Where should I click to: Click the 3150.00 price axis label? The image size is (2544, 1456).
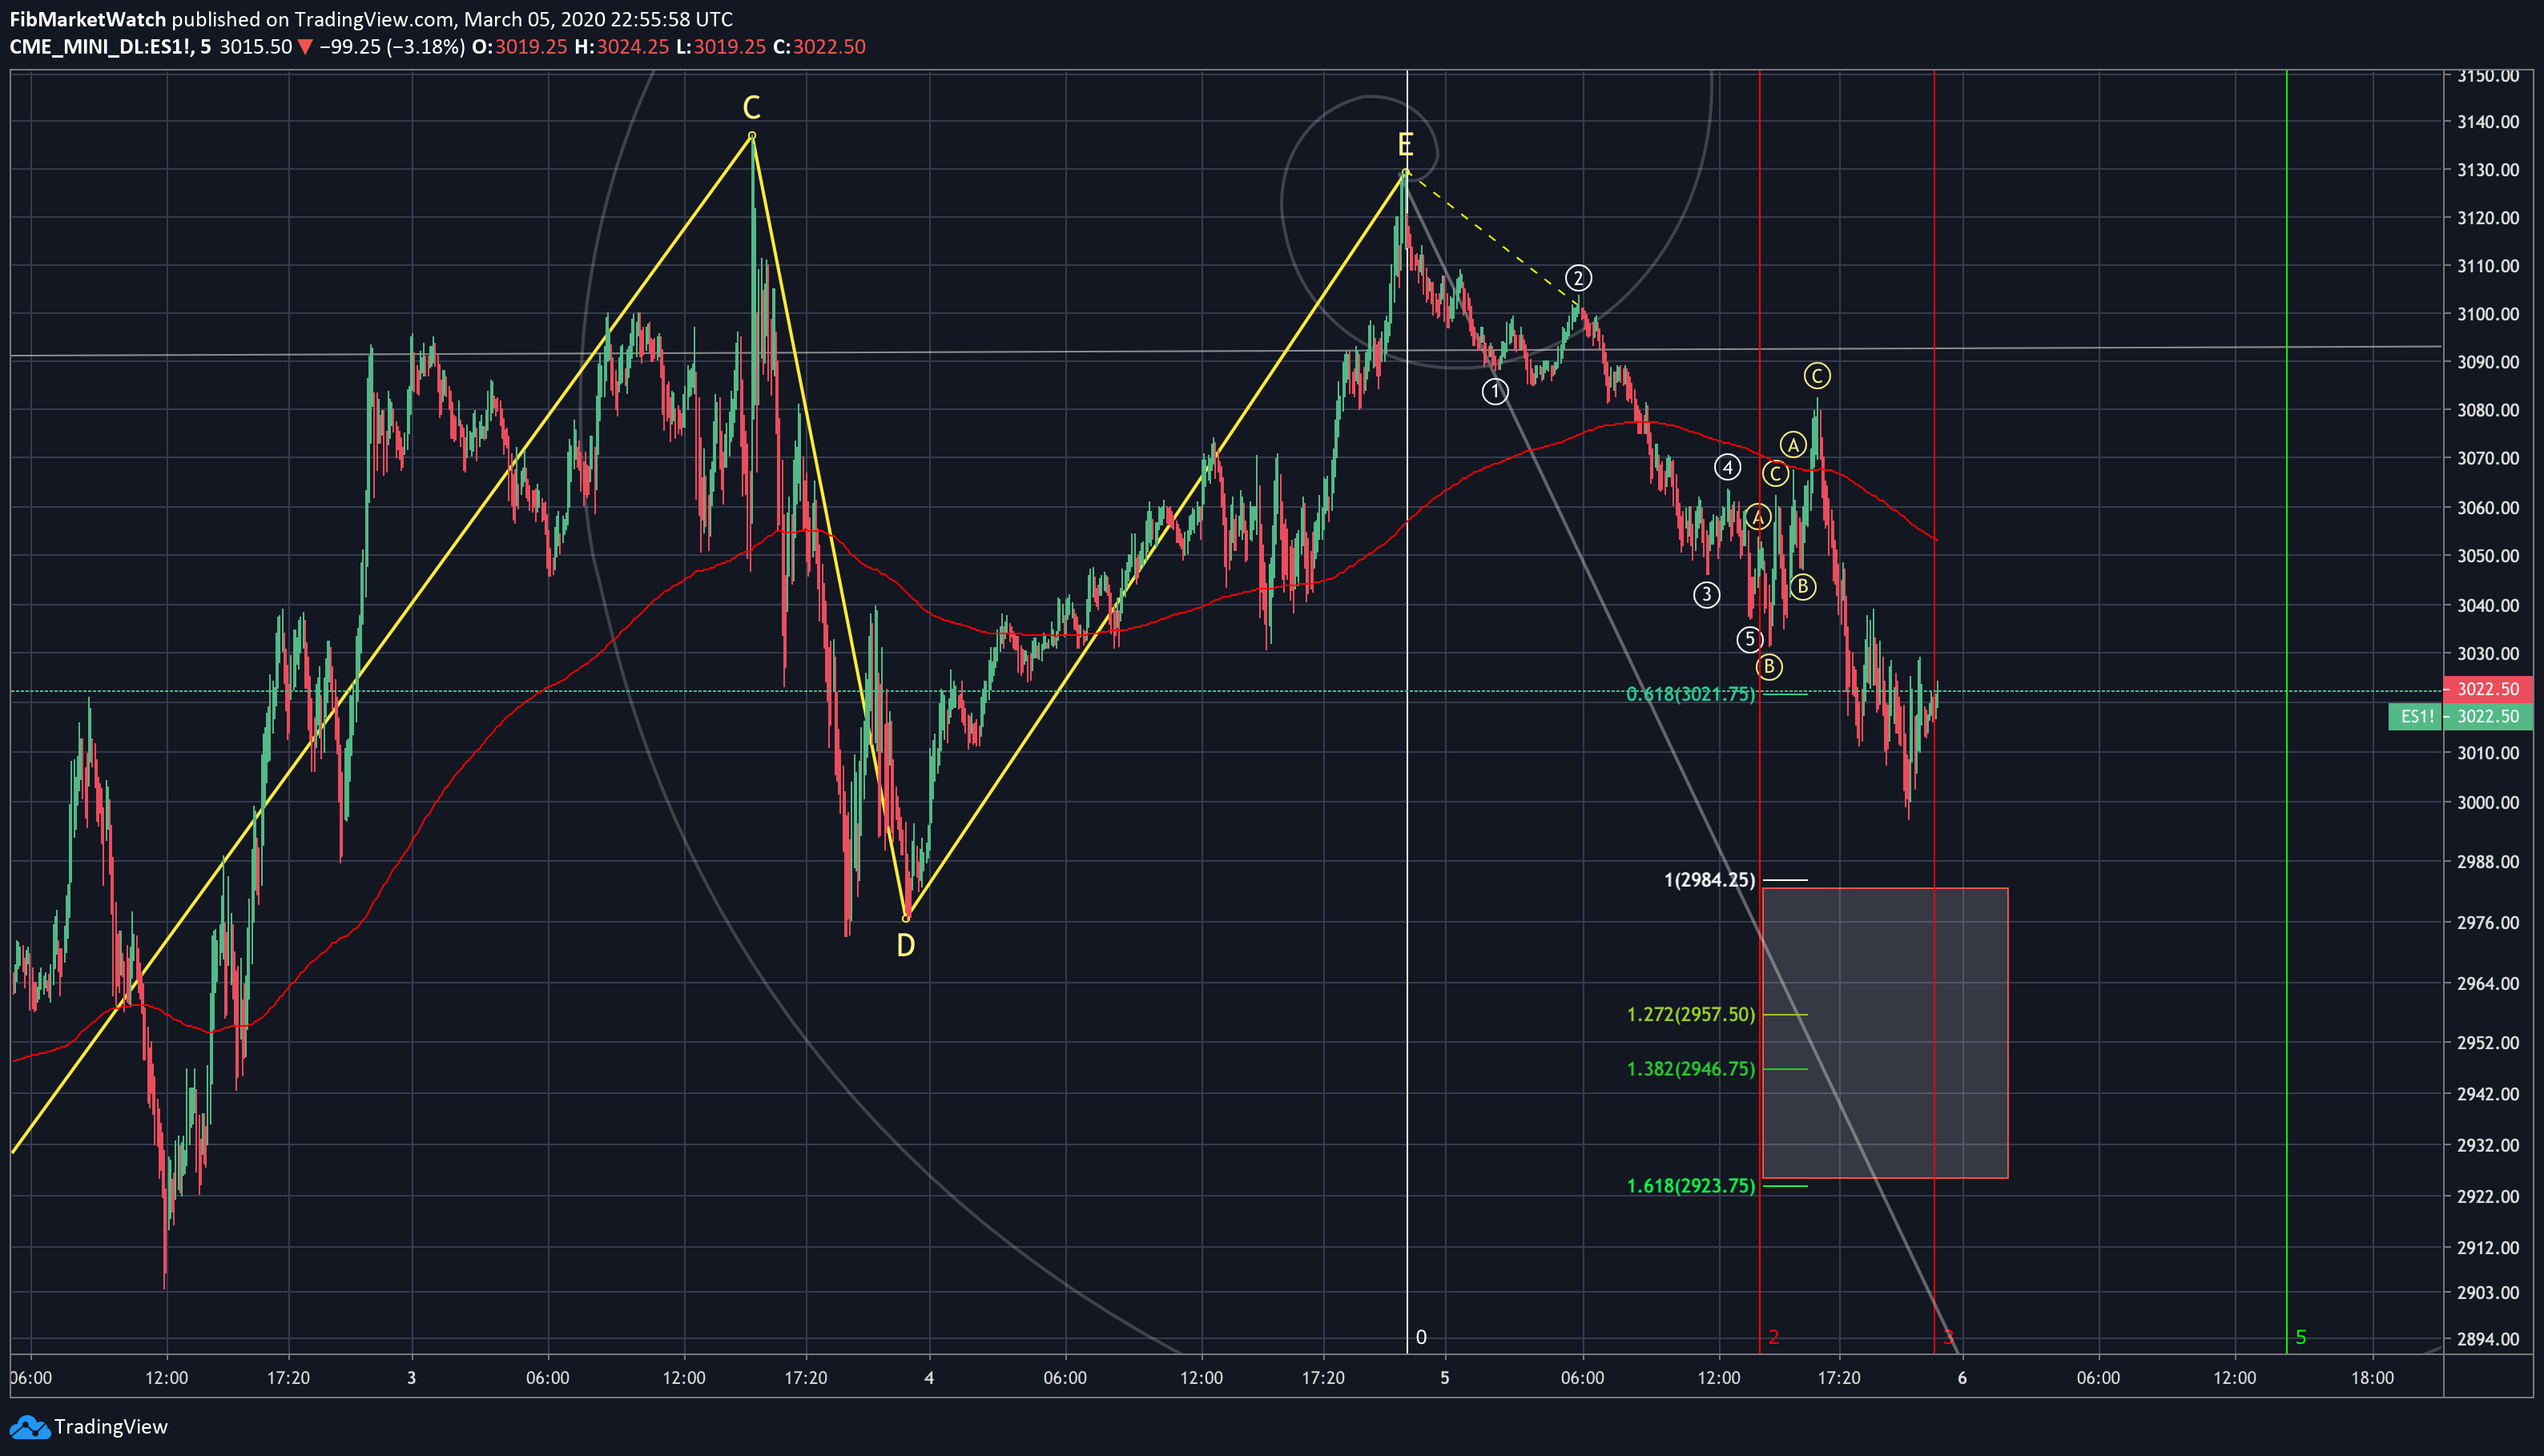(2487, 76)
